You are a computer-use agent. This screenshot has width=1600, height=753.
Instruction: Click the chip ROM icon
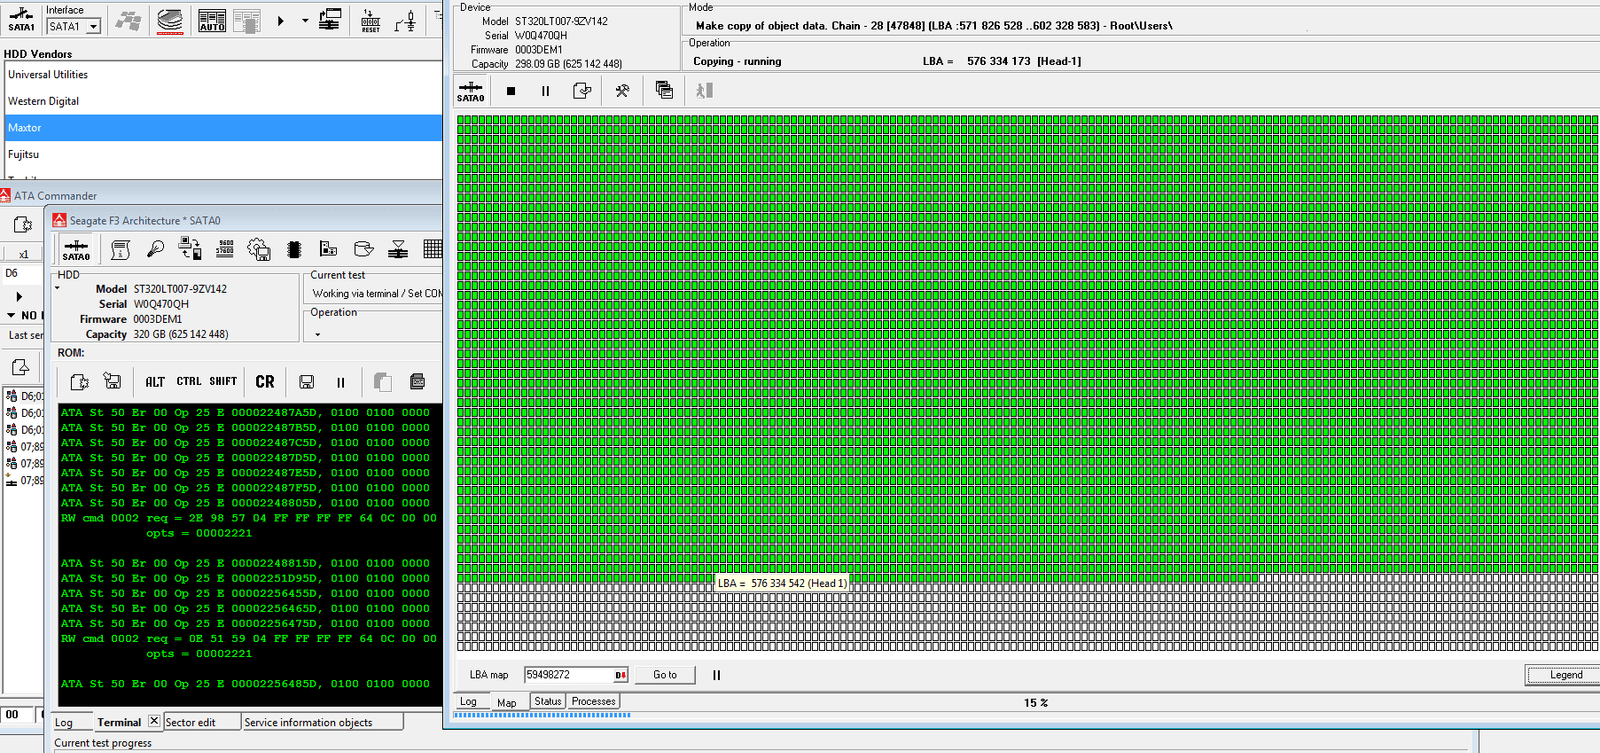294,249
